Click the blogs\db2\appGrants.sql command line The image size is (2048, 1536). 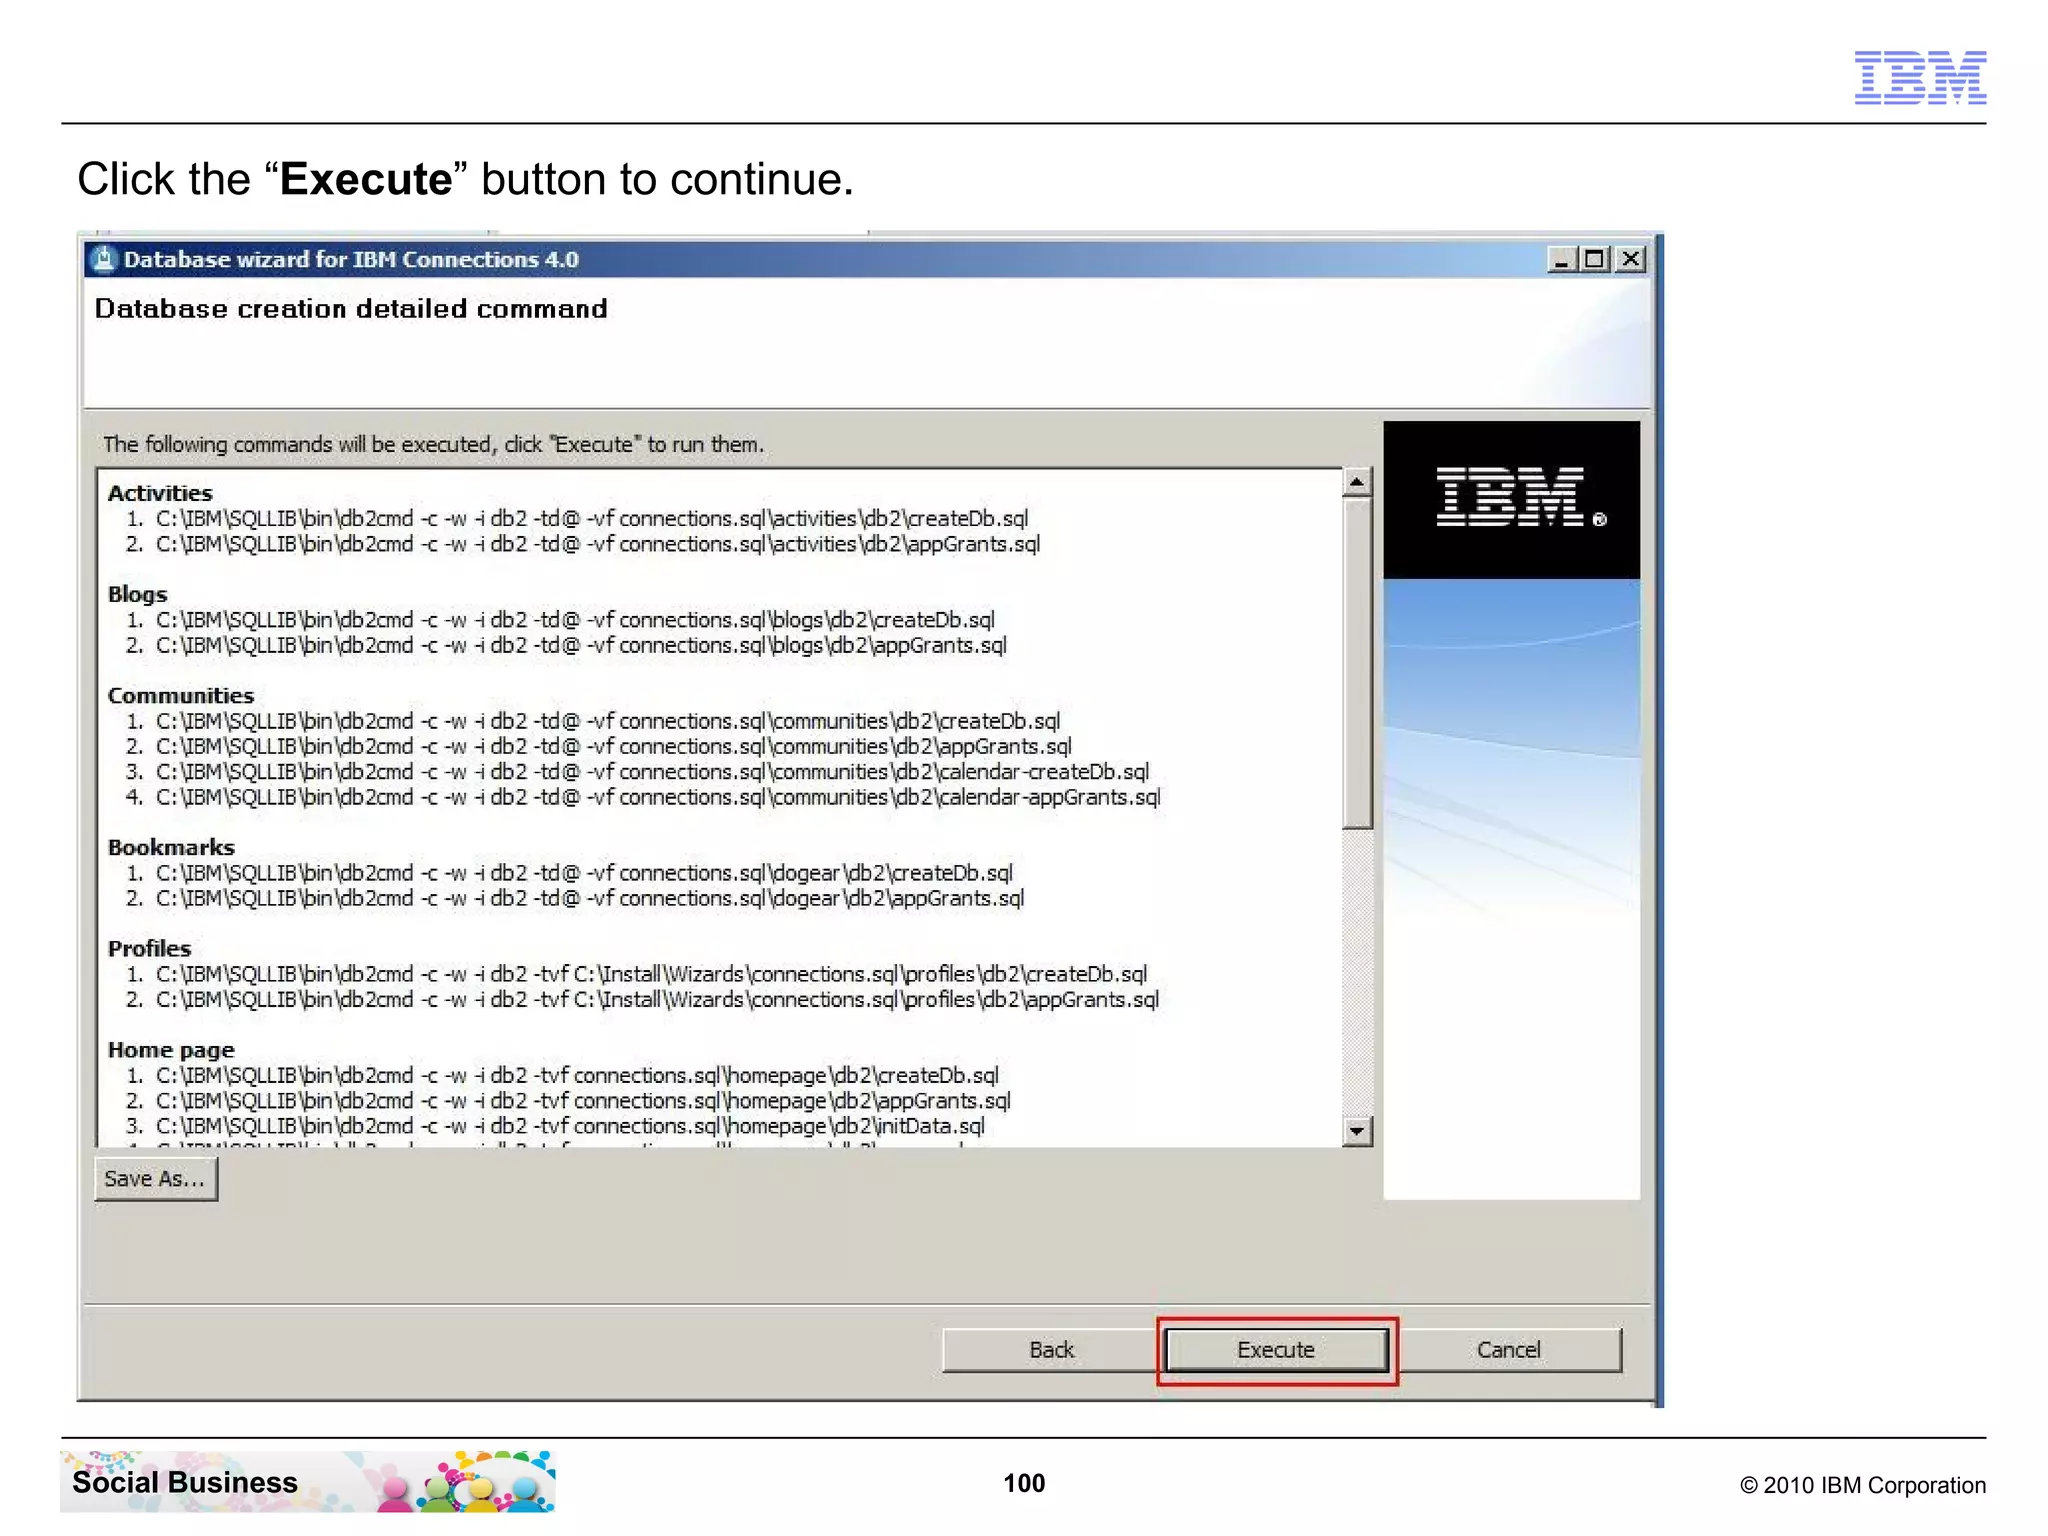(x=567, y=645)
